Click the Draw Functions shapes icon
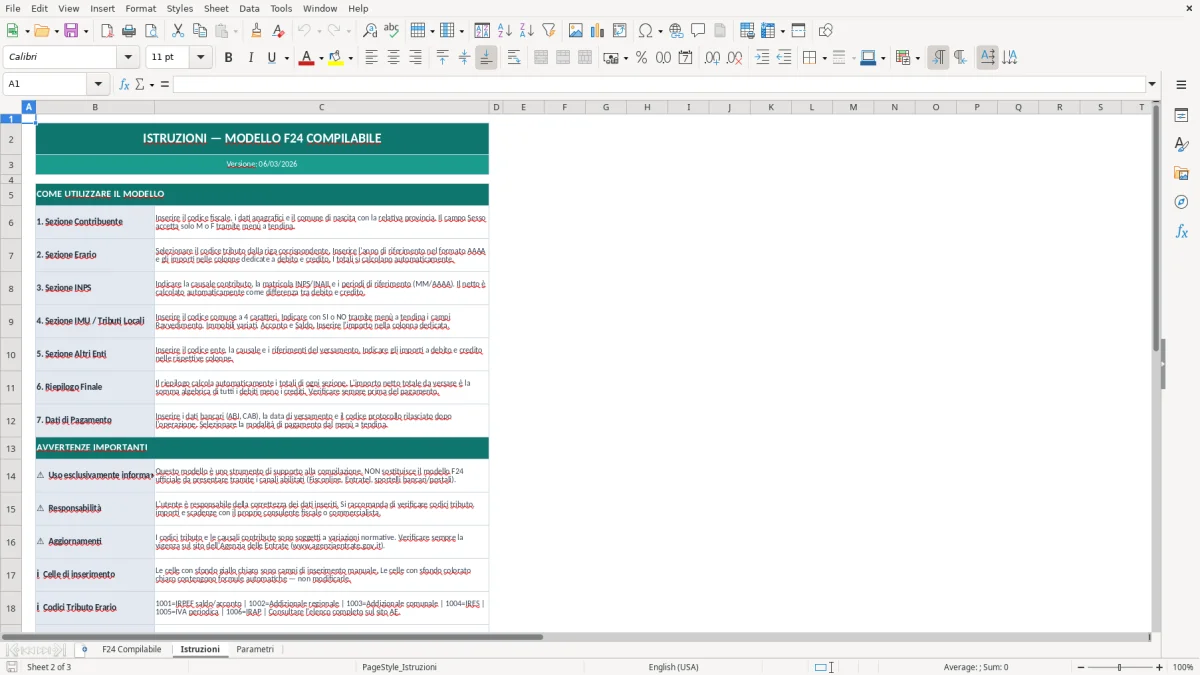This screenshot has width=1200, height=675. click(x=826, y=31)
